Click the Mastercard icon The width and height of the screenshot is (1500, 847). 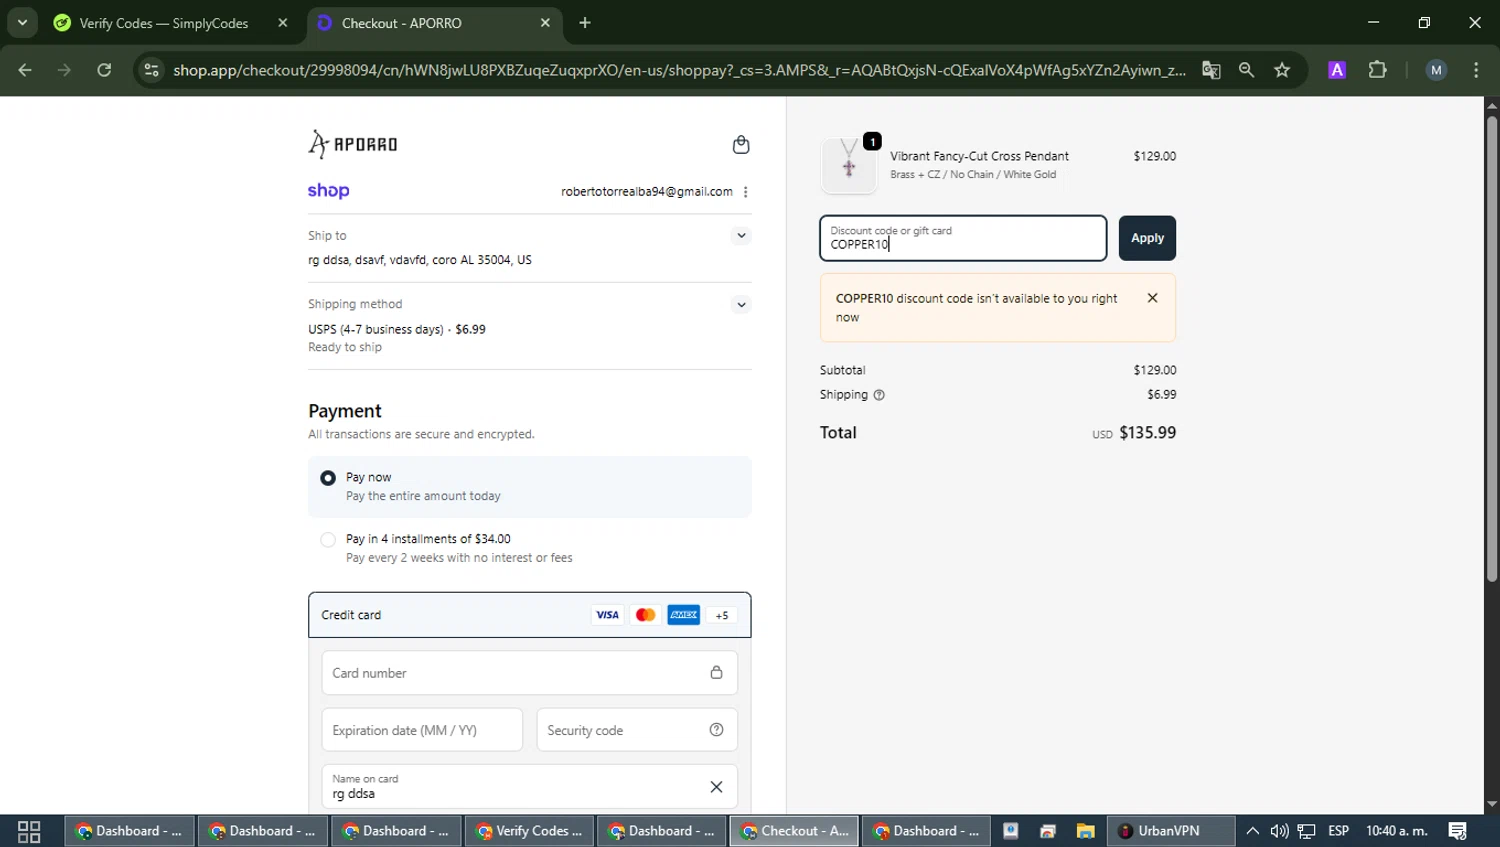point(645,615)
